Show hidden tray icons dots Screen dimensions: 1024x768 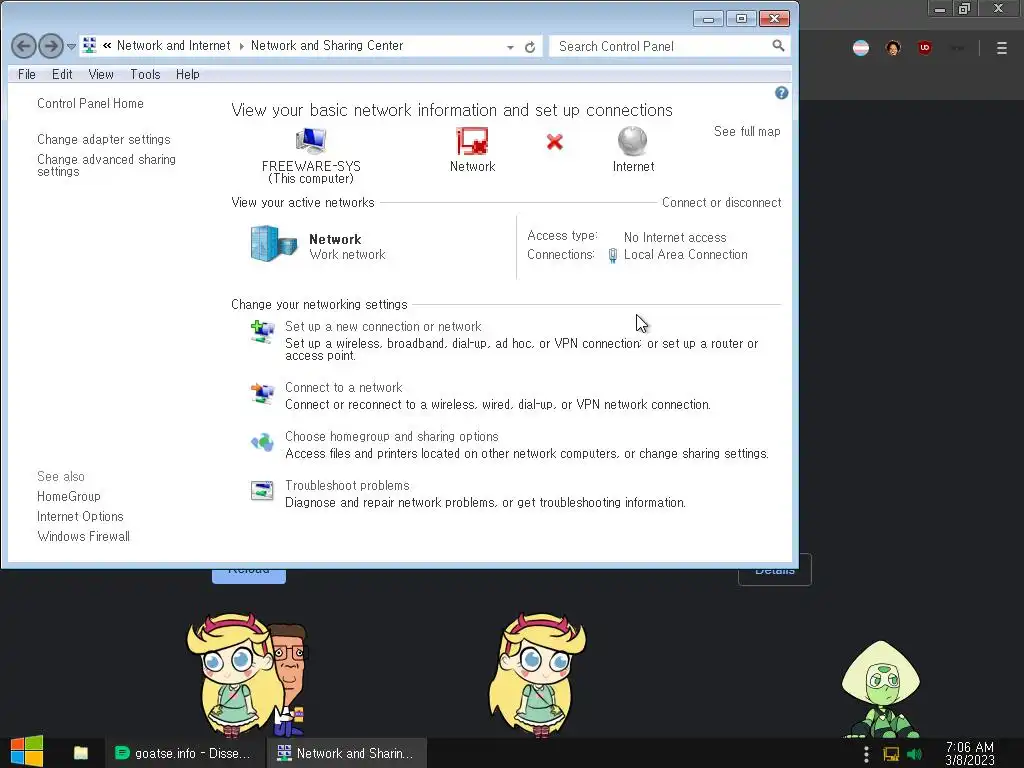coord(866,754)
